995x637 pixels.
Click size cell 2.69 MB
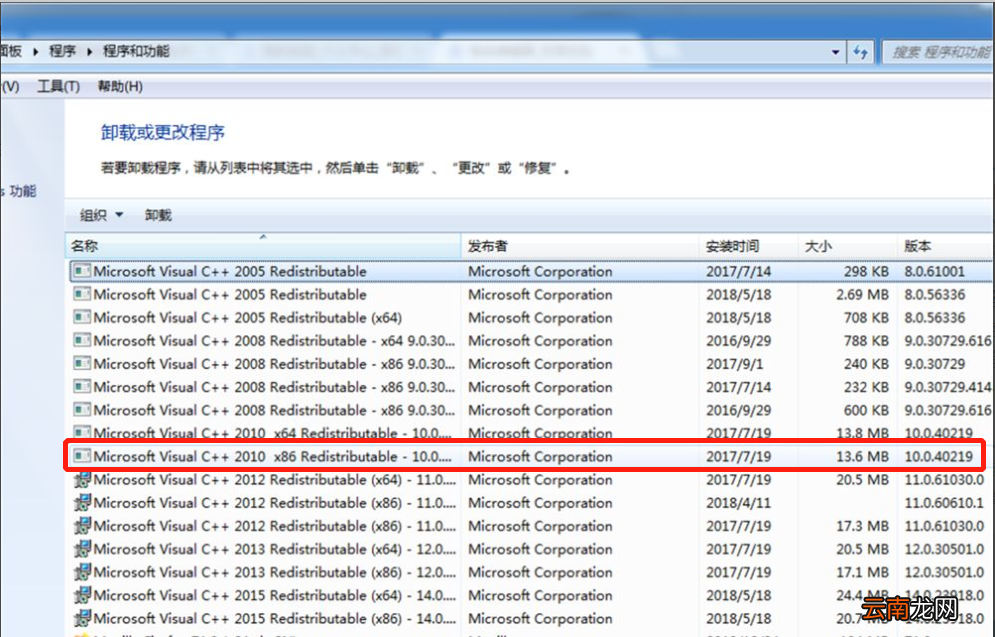coord(862,294)
